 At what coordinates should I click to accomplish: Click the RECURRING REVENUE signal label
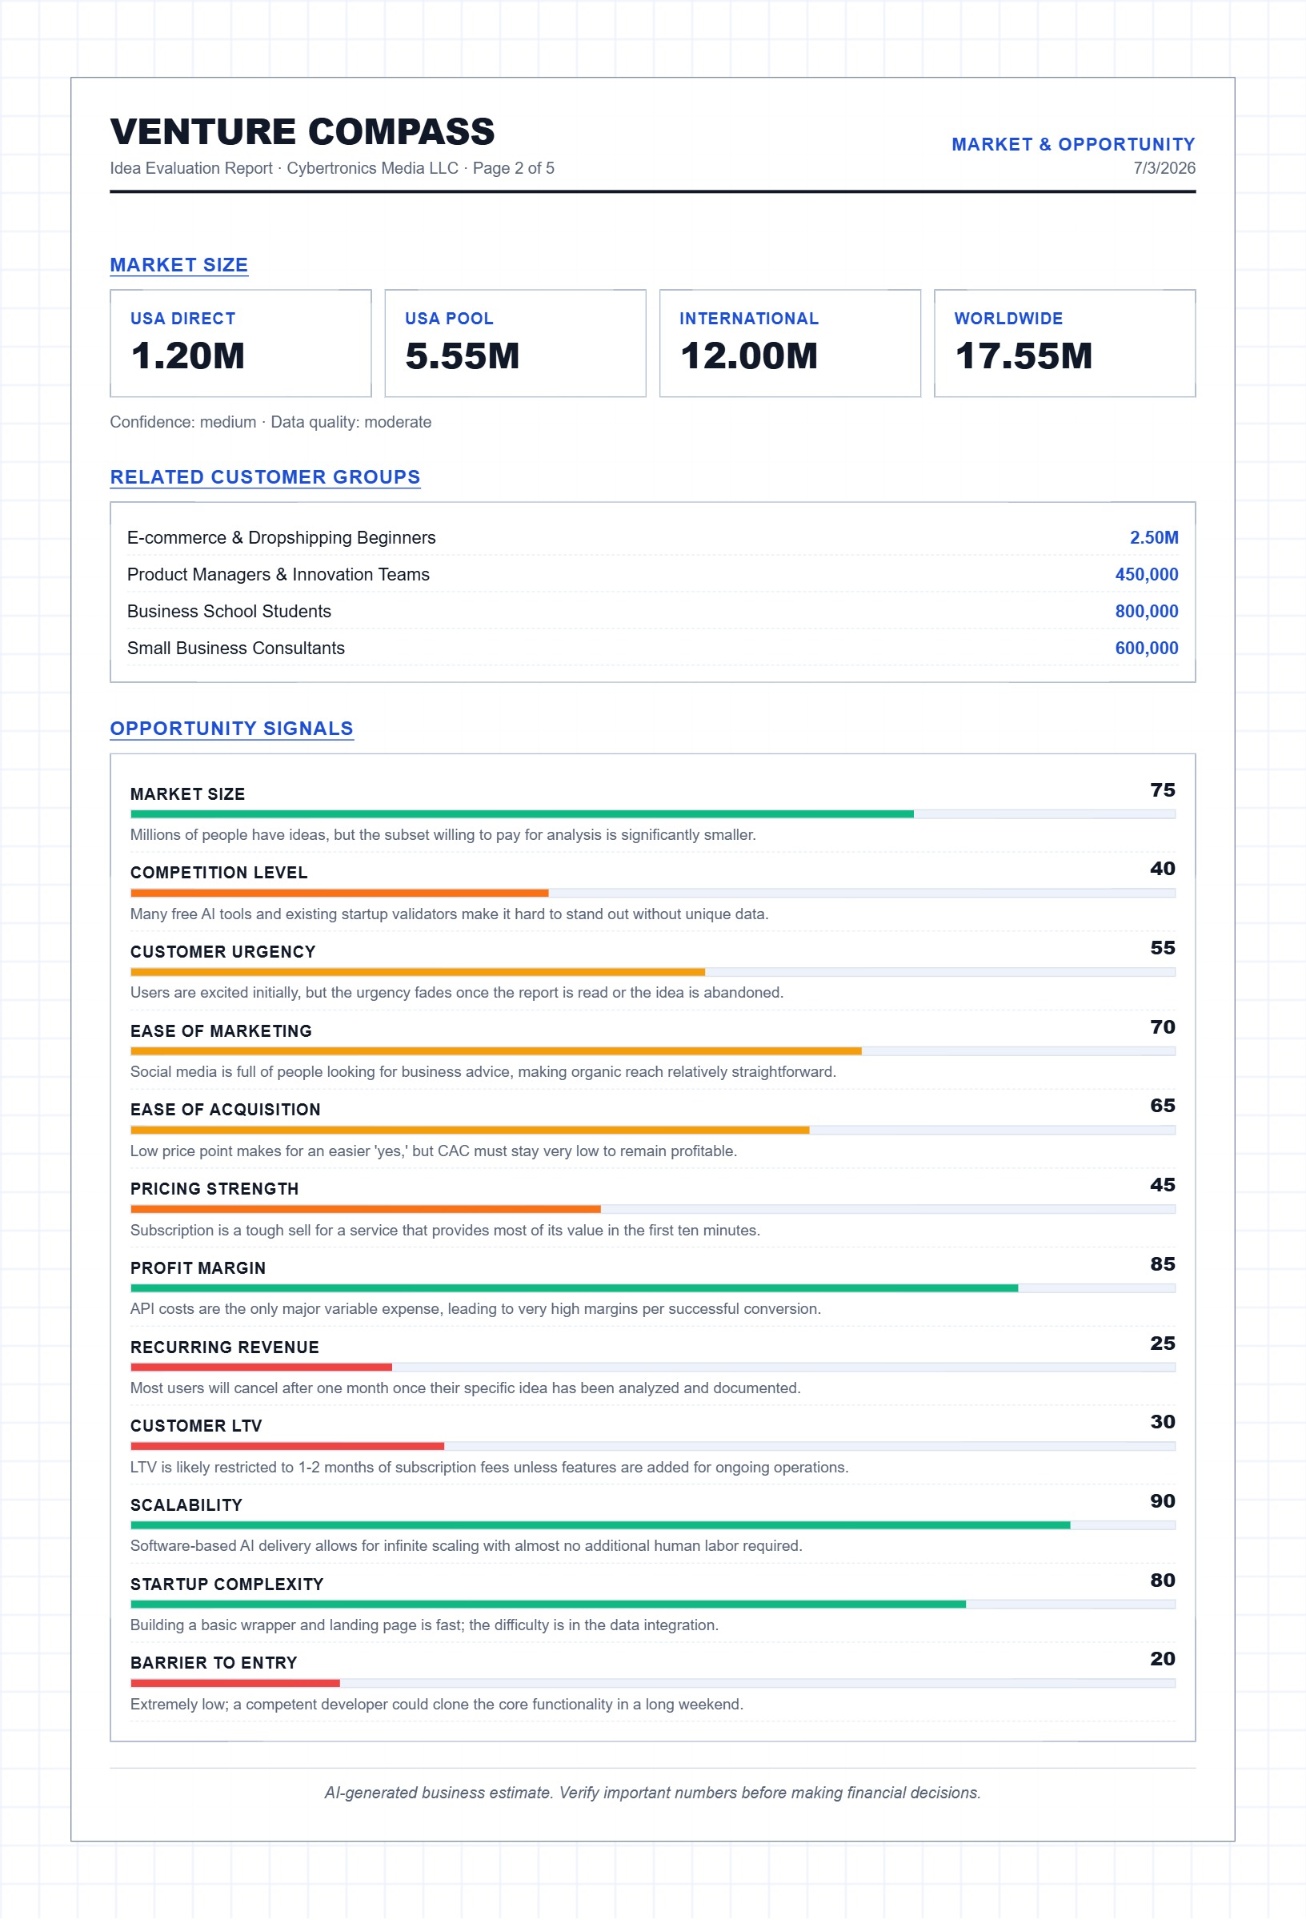225,1347
